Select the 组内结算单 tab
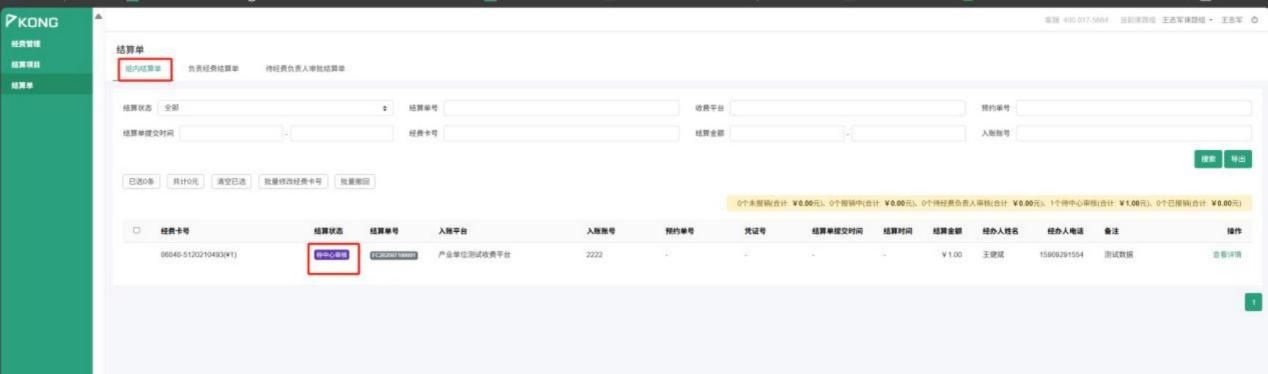1268x374 pixels. coord(143,69)
